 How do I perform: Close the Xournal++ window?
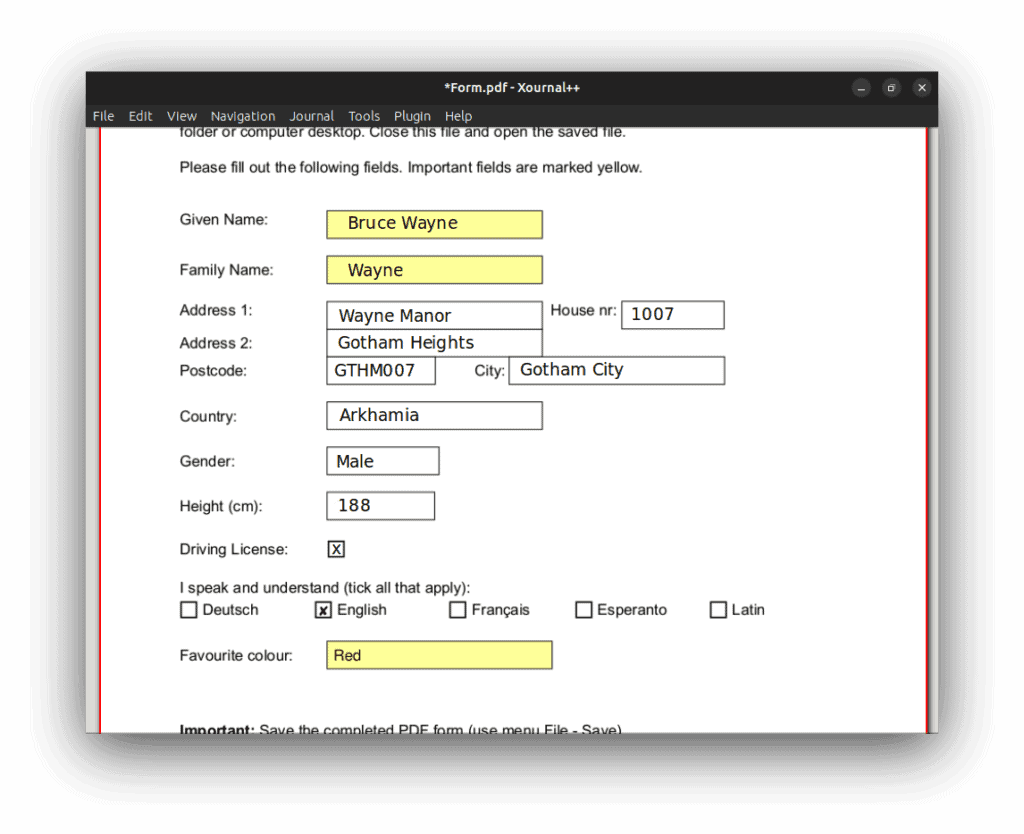[922, 88]
